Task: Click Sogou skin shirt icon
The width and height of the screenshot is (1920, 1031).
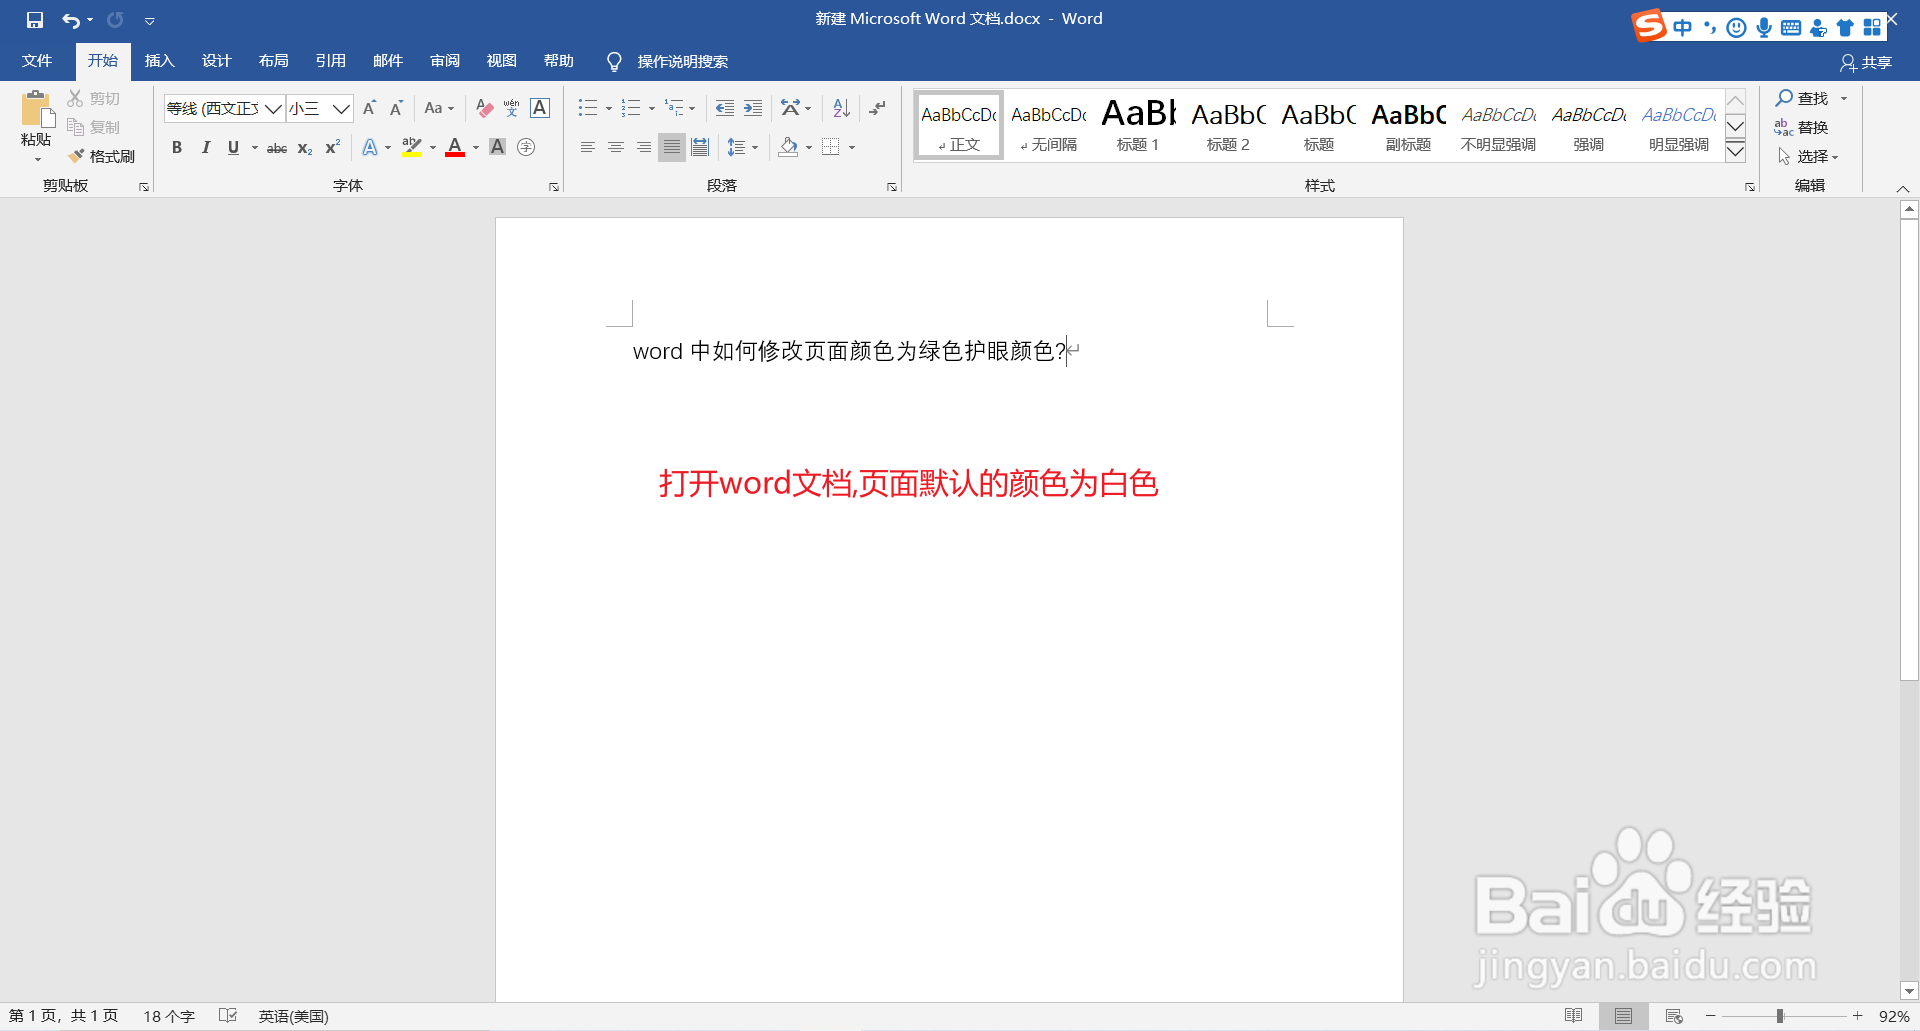Action: (x=1845, y=27)
